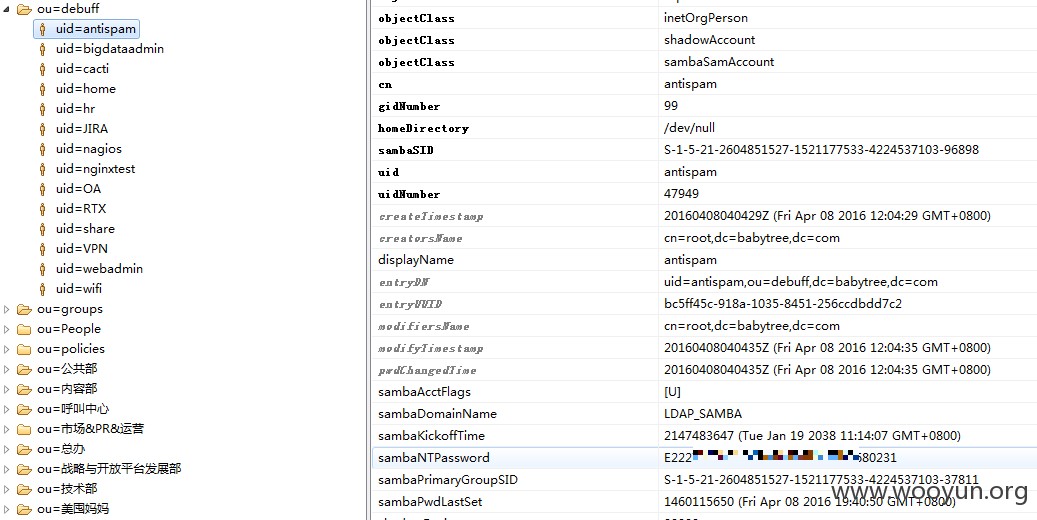
Task: Click the folder icon of ou=美国妈妈
Action: click(x=24, y=509)
